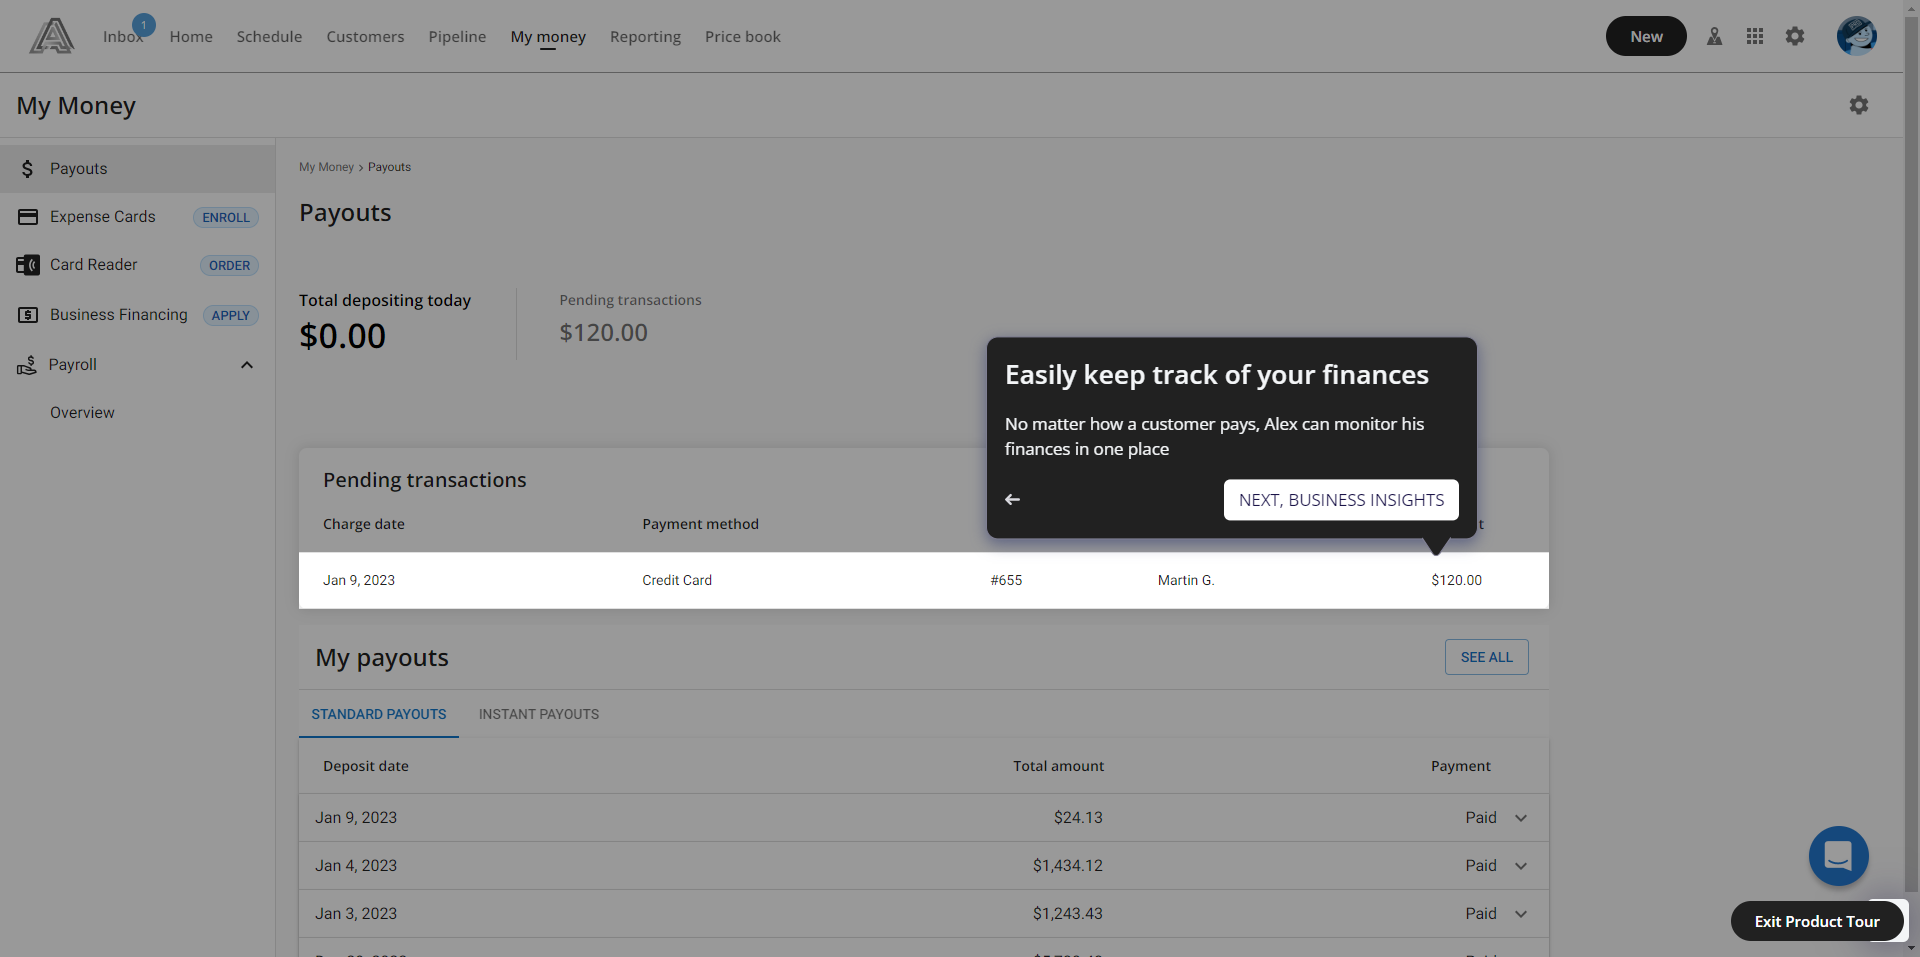1920x957 pixels.
Task: Click NEXT, BUSINESS INSIGHTS in the tooltip
Action: (x=1340, y=499)
